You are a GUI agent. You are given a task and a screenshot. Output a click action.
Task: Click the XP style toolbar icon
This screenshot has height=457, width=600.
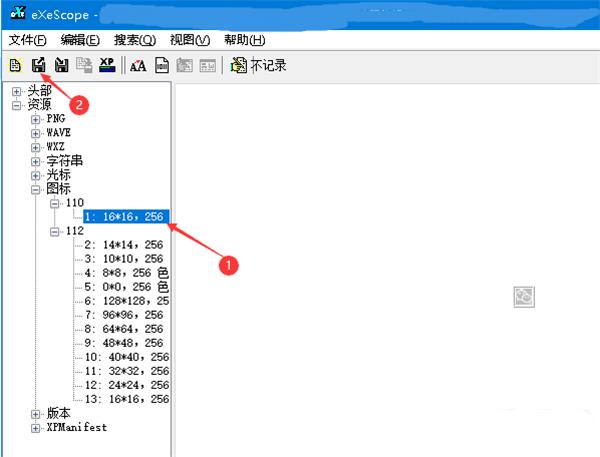[x=107, y=66]
